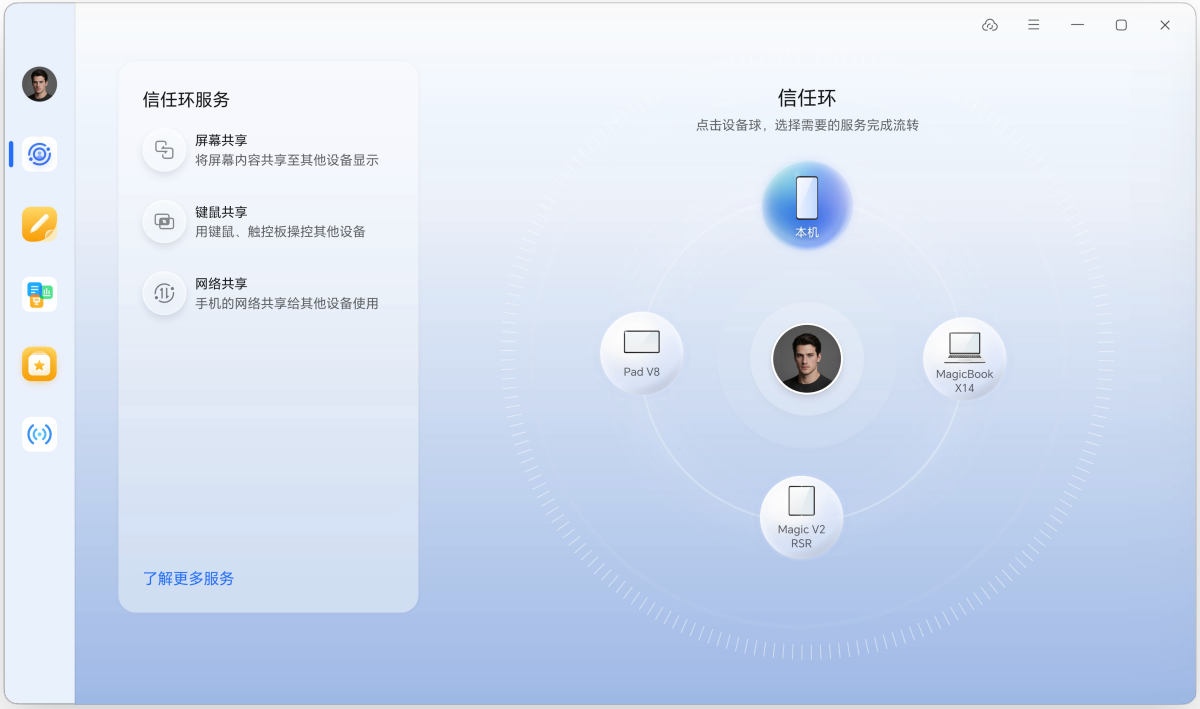Open the yellow notes pencil sidebar icon
Viewport: 1200px width, 709px height.
coord(40,224)
